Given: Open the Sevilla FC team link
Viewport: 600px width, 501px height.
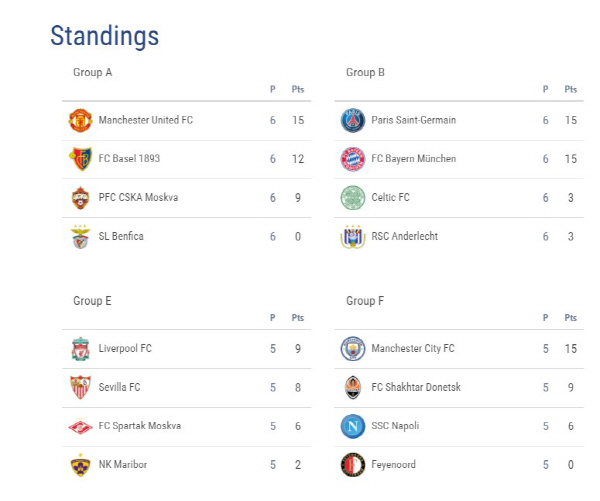Looking at the screenshot, I should pyautogui.click(x=119, y=387).
